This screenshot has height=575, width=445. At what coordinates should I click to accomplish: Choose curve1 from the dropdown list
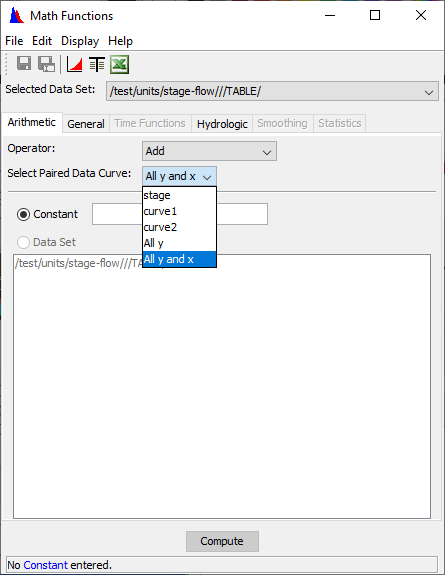[179, 211]
